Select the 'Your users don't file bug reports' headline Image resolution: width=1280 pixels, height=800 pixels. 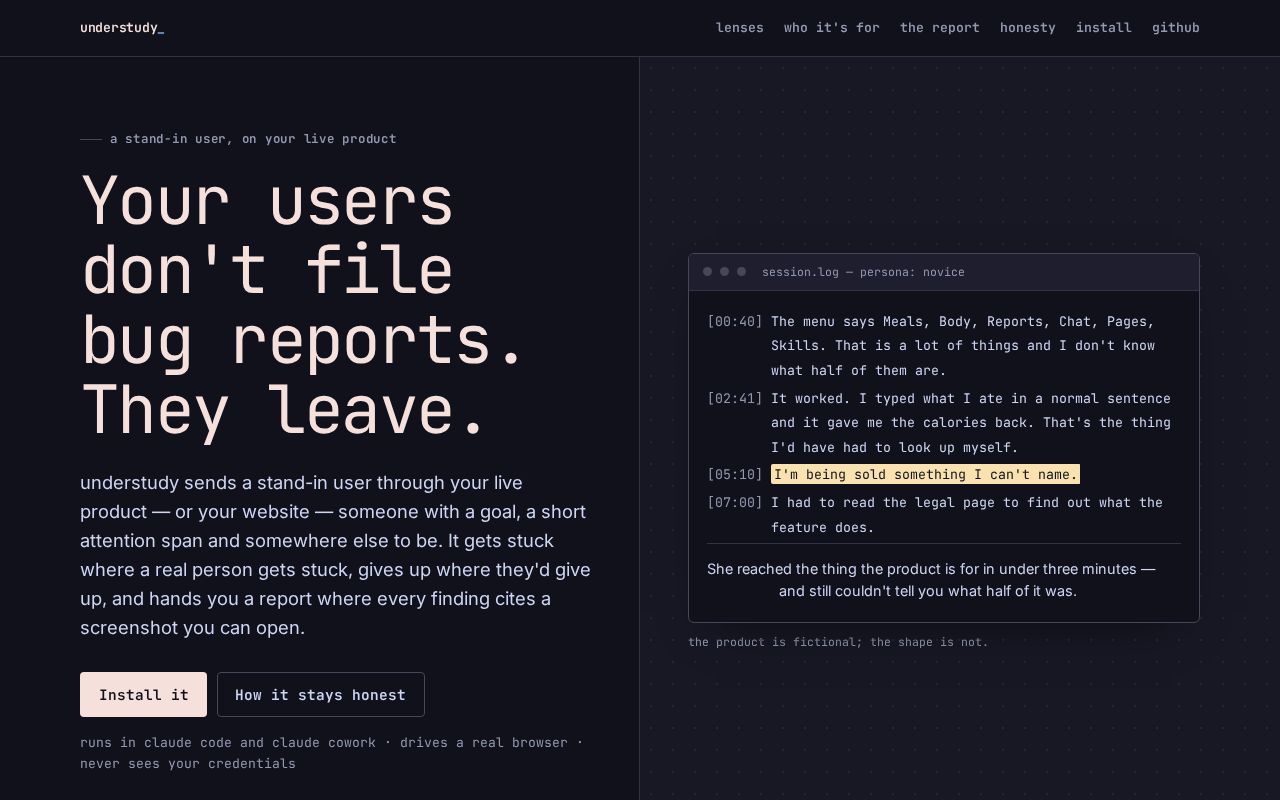(304, 306)
